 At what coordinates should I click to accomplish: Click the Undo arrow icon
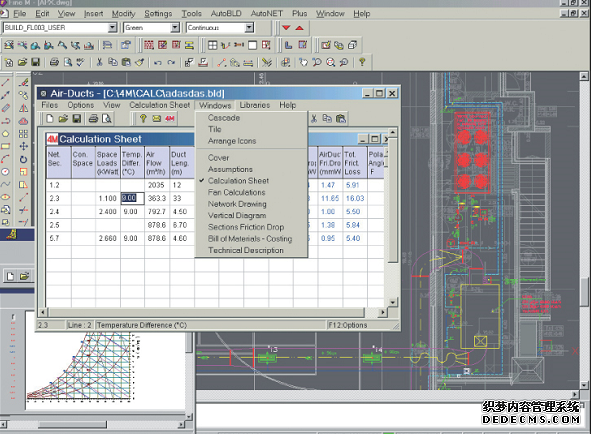(158, 62)
